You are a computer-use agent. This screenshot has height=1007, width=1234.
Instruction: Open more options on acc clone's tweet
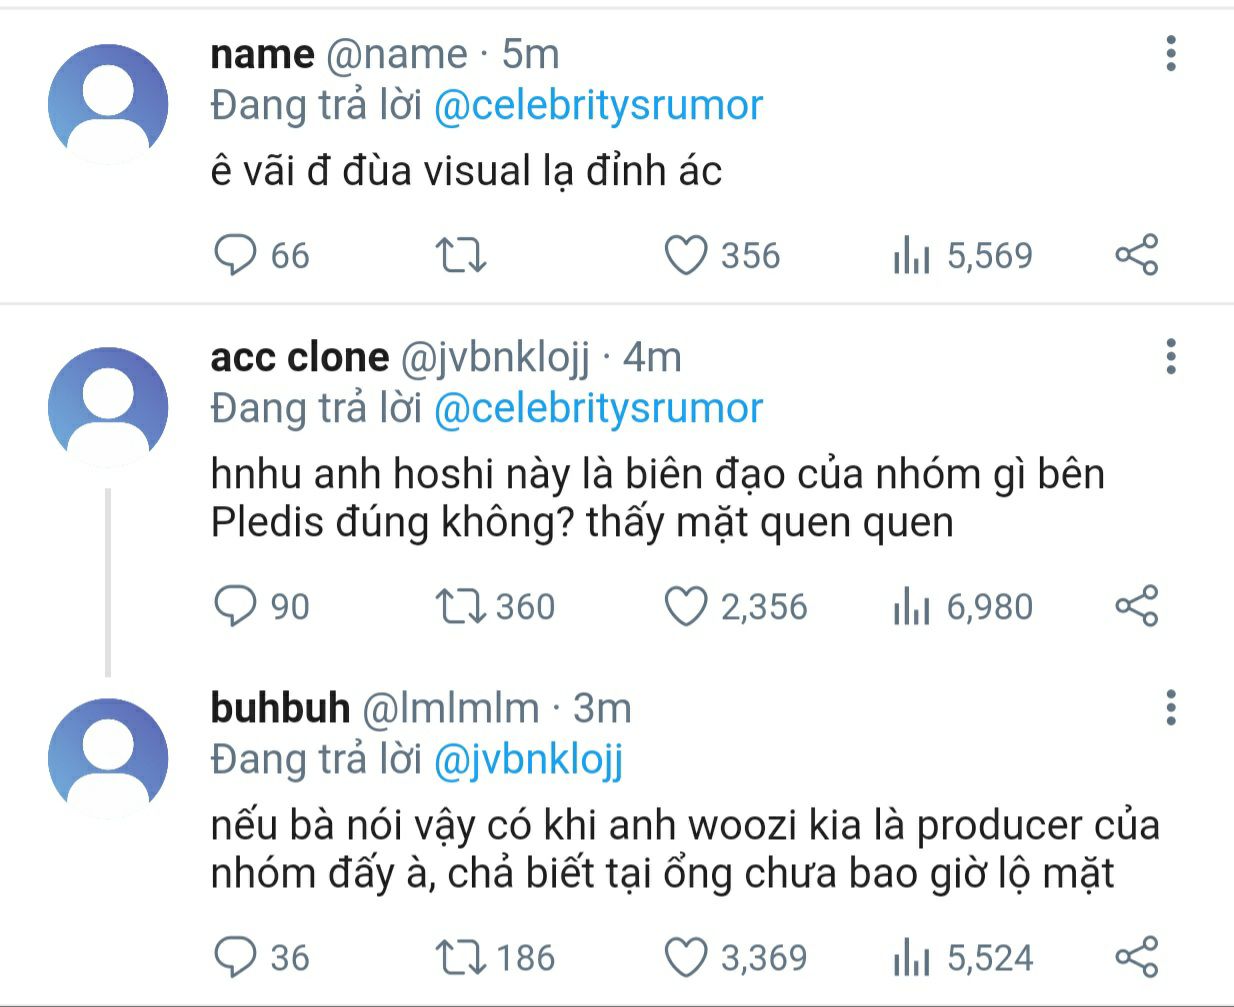pos(1170,356)
